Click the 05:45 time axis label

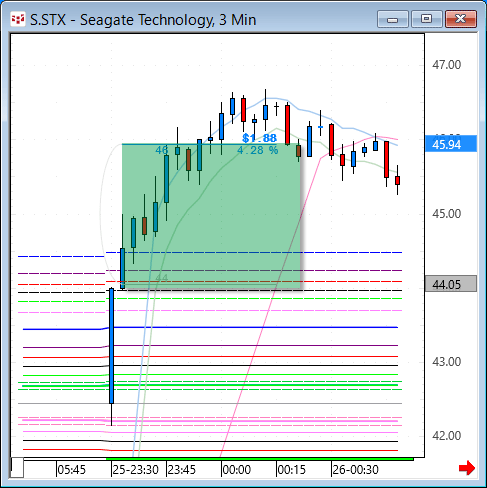click(72, 470)
